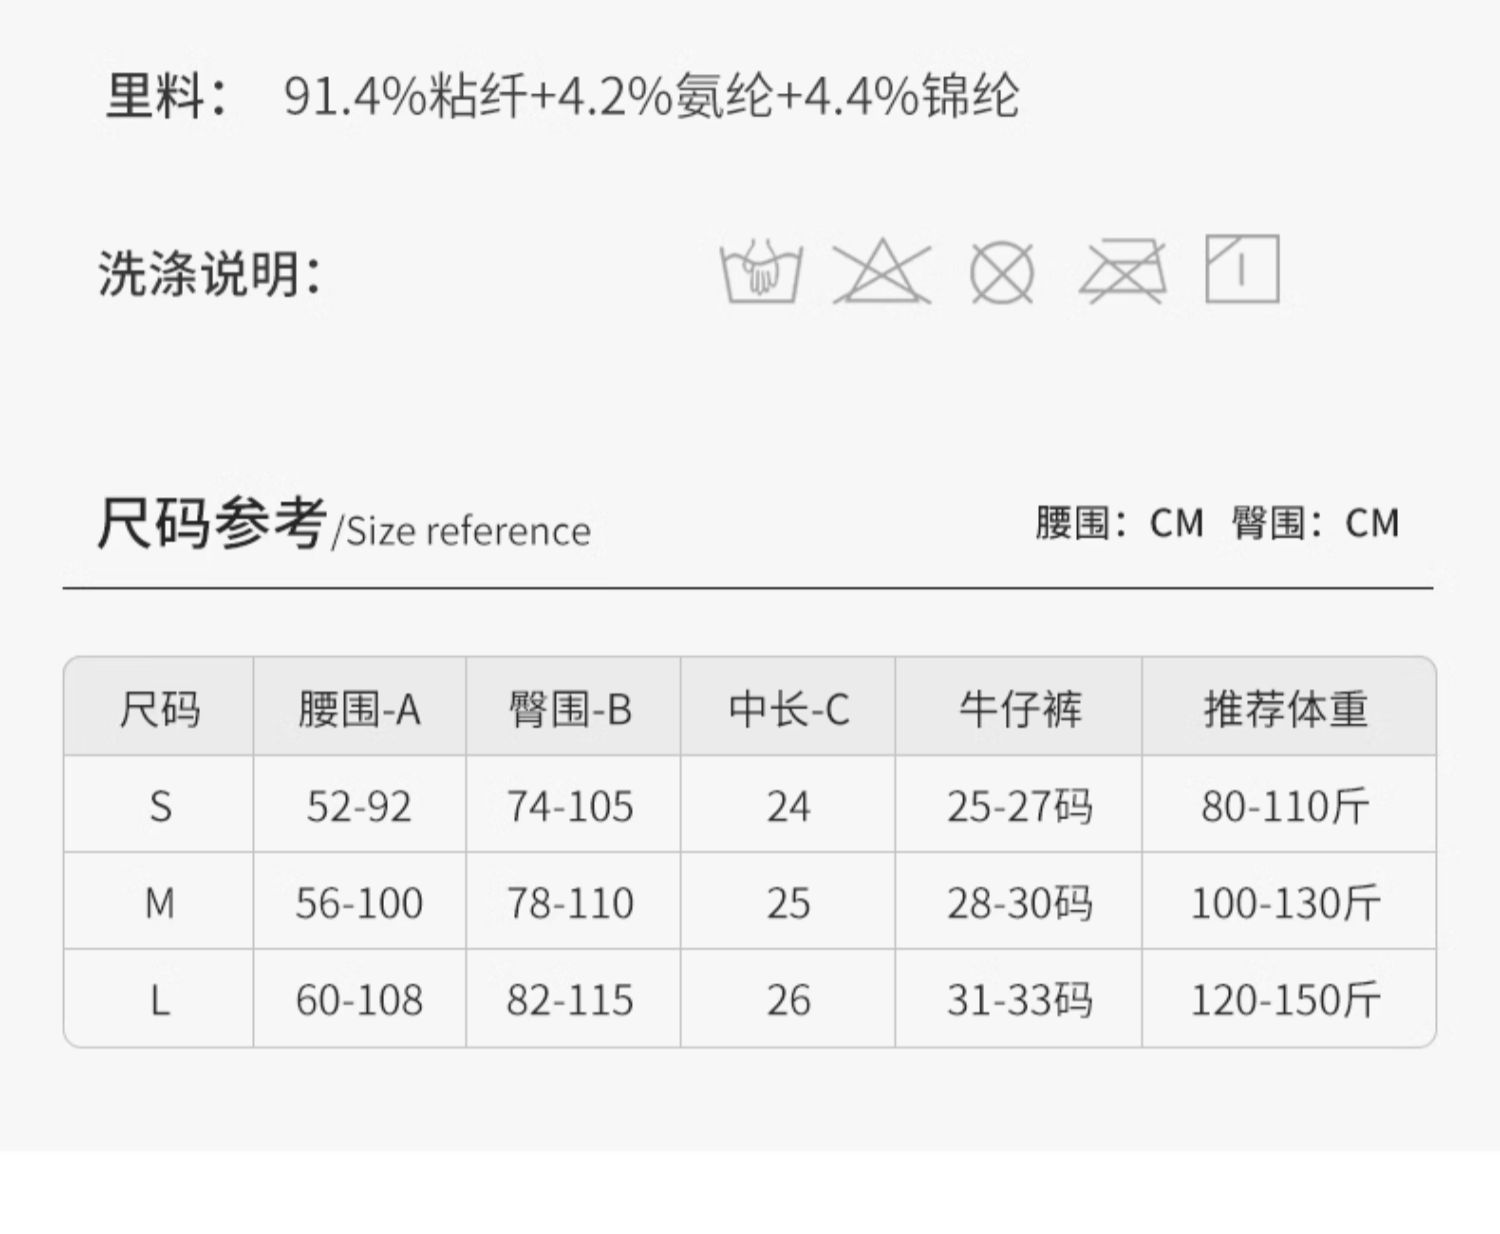Click jeans size 25-27码
This screenshot has width=1500, height=1234.
pos(1020,806)
